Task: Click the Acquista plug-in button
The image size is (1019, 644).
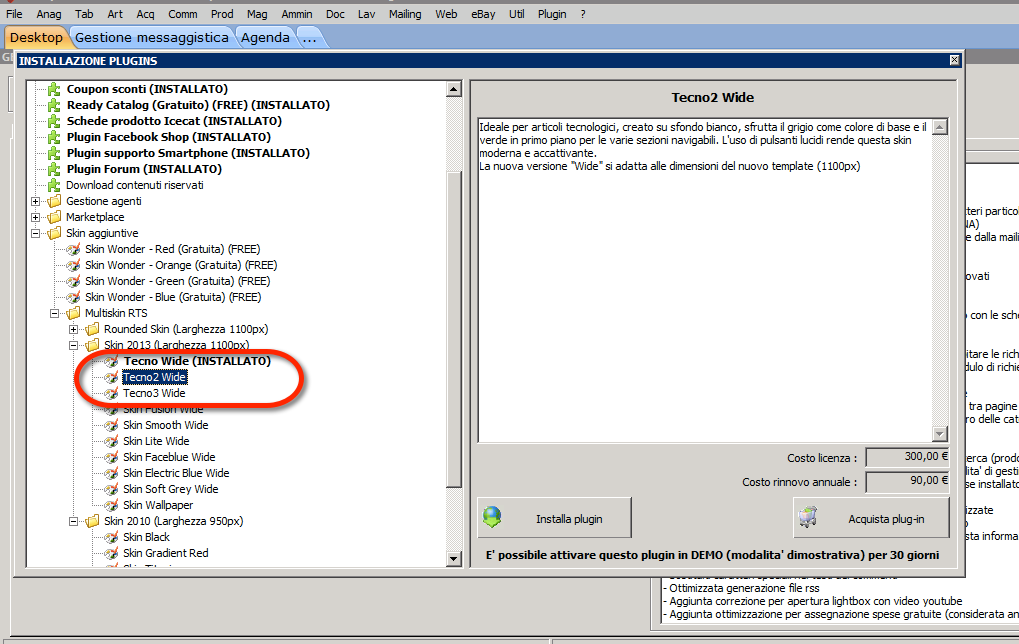Action: click(871, 518)
